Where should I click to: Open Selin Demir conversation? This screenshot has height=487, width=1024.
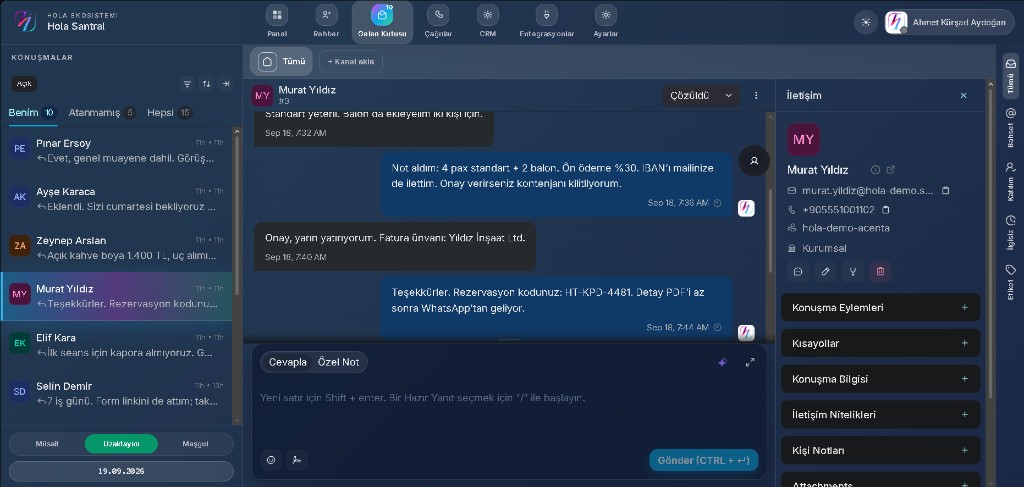[x=116, y=394]
